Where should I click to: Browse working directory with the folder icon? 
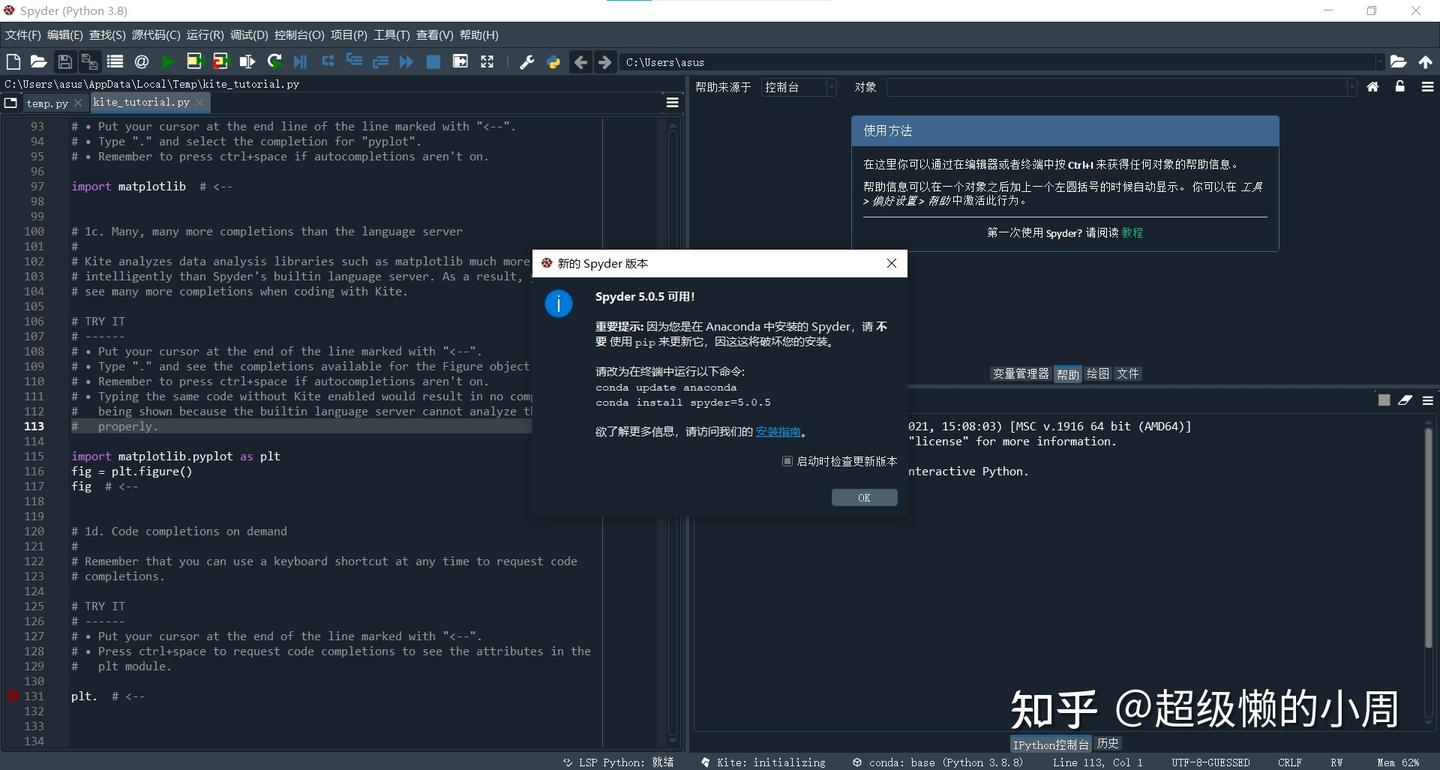tap(1399, 61)
